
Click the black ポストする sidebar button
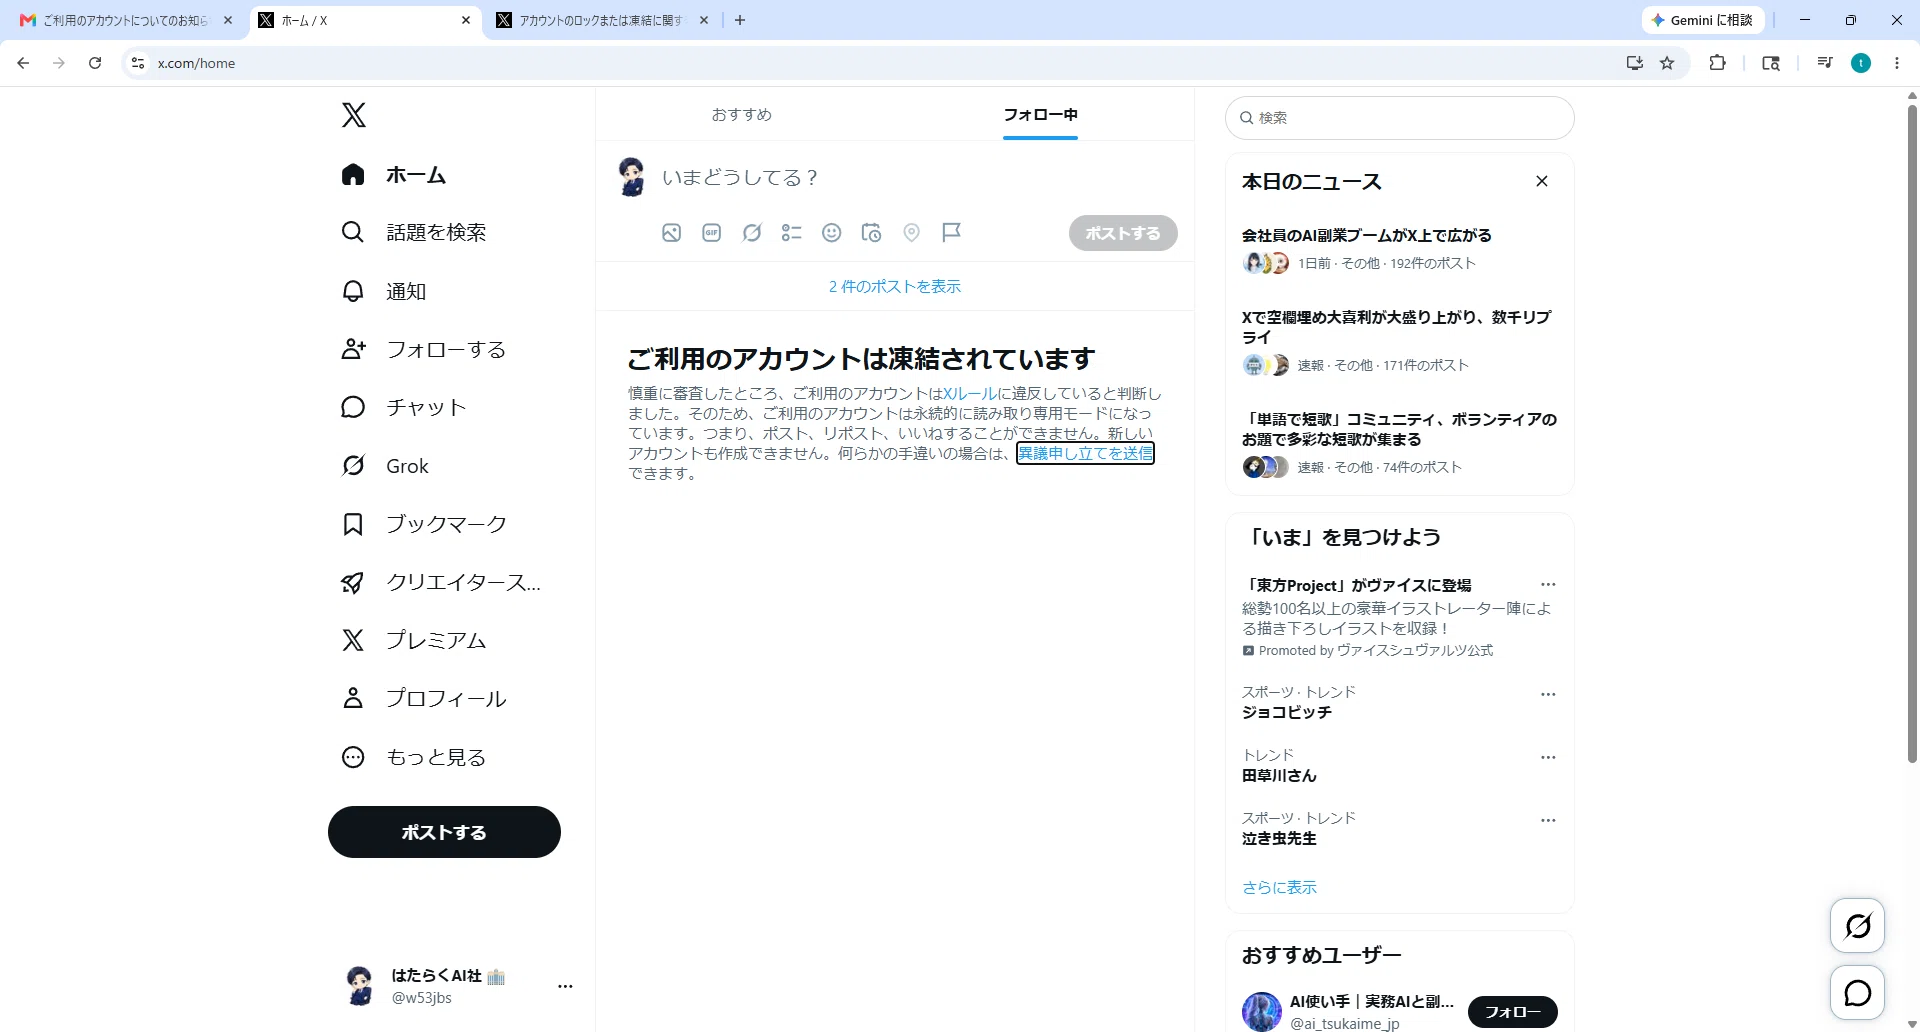pyautogui.click(x=444, y=832)
